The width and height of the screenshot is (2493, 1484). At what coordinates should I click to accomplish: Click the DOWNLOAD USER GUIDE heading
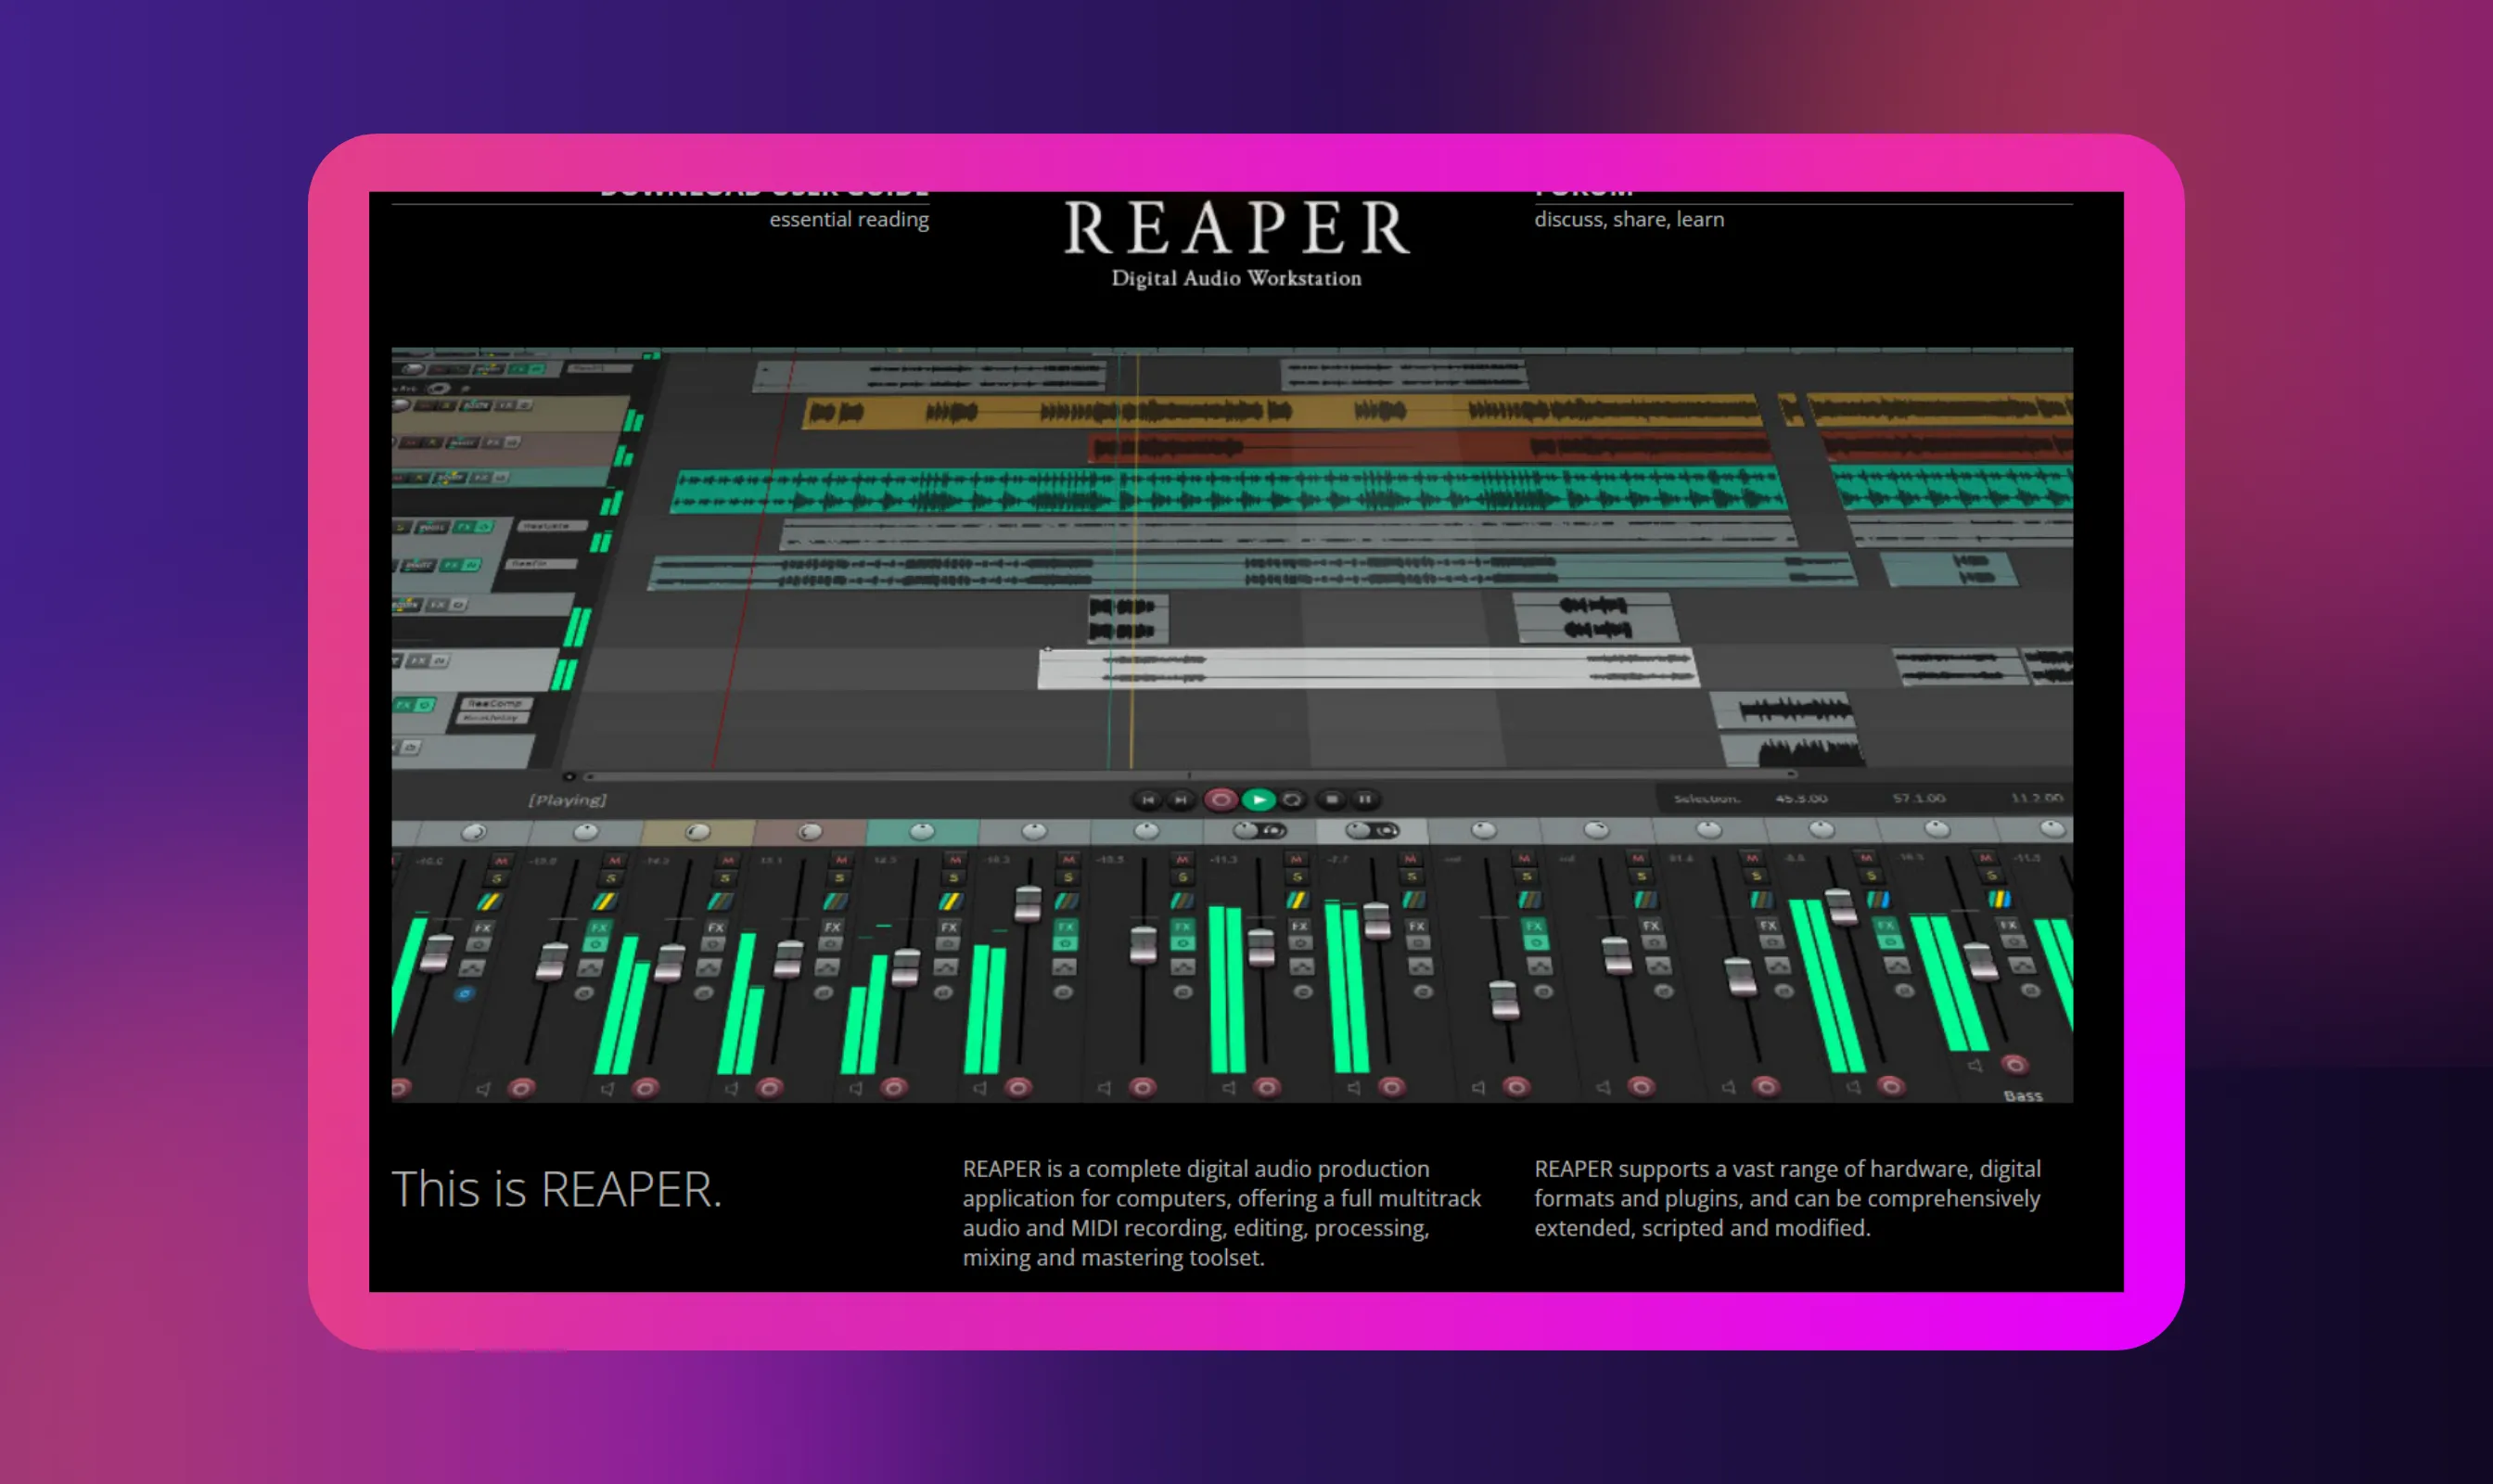pyautogui.click(x=765, y=190)
